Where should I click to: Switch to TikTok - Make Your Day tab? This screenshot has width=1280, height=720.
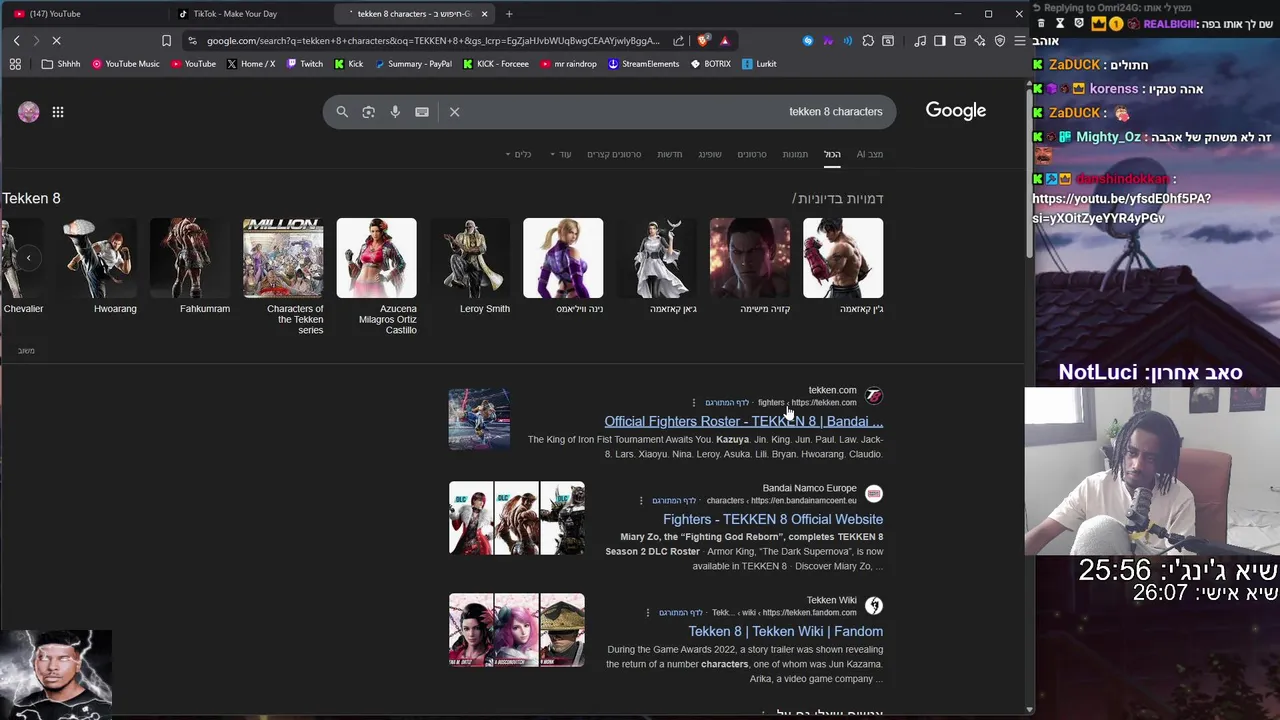[x=250, y=14]
